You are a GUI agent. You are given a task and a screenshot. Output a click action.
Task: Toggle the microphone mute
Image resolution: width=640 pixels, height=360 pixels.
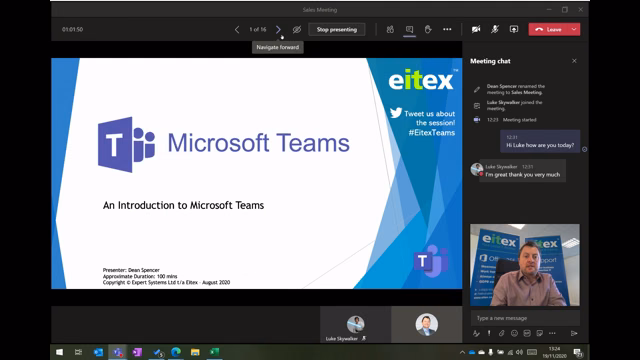click(x=495, y=29)
